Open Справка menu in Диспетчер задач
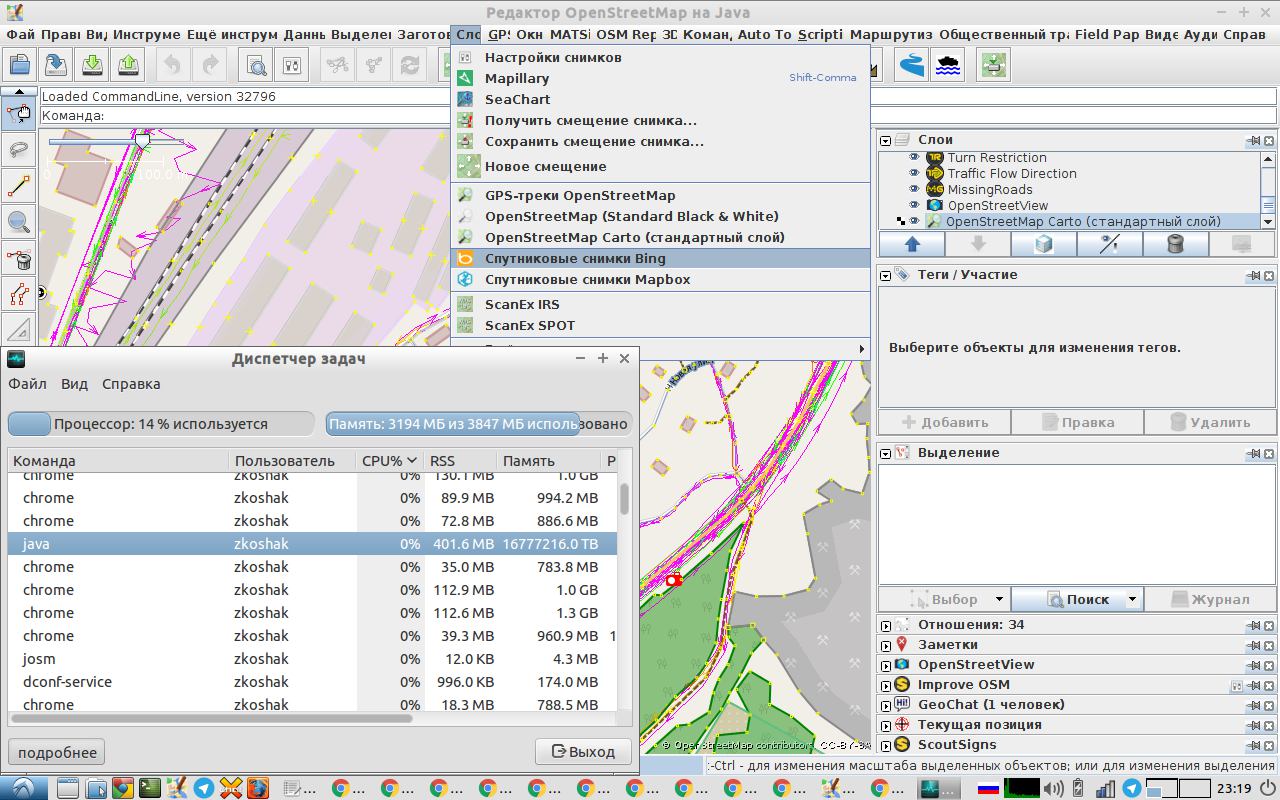 tap(131, 384)
